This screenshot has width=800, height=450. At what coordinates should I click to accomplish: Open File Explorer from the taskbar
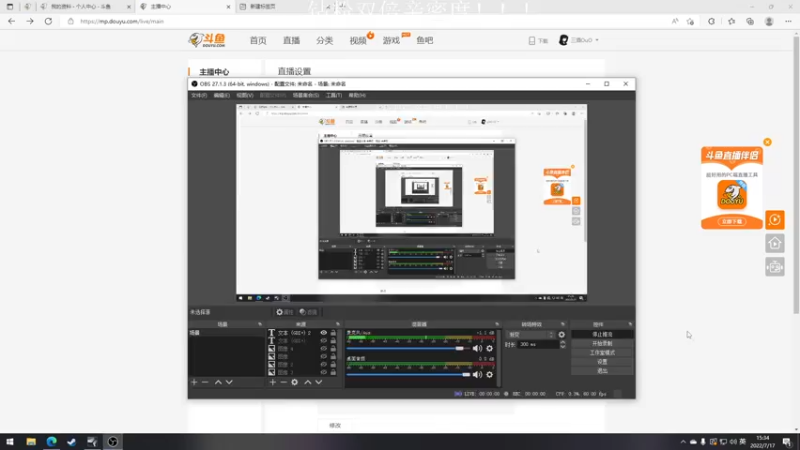click(31, 441)
